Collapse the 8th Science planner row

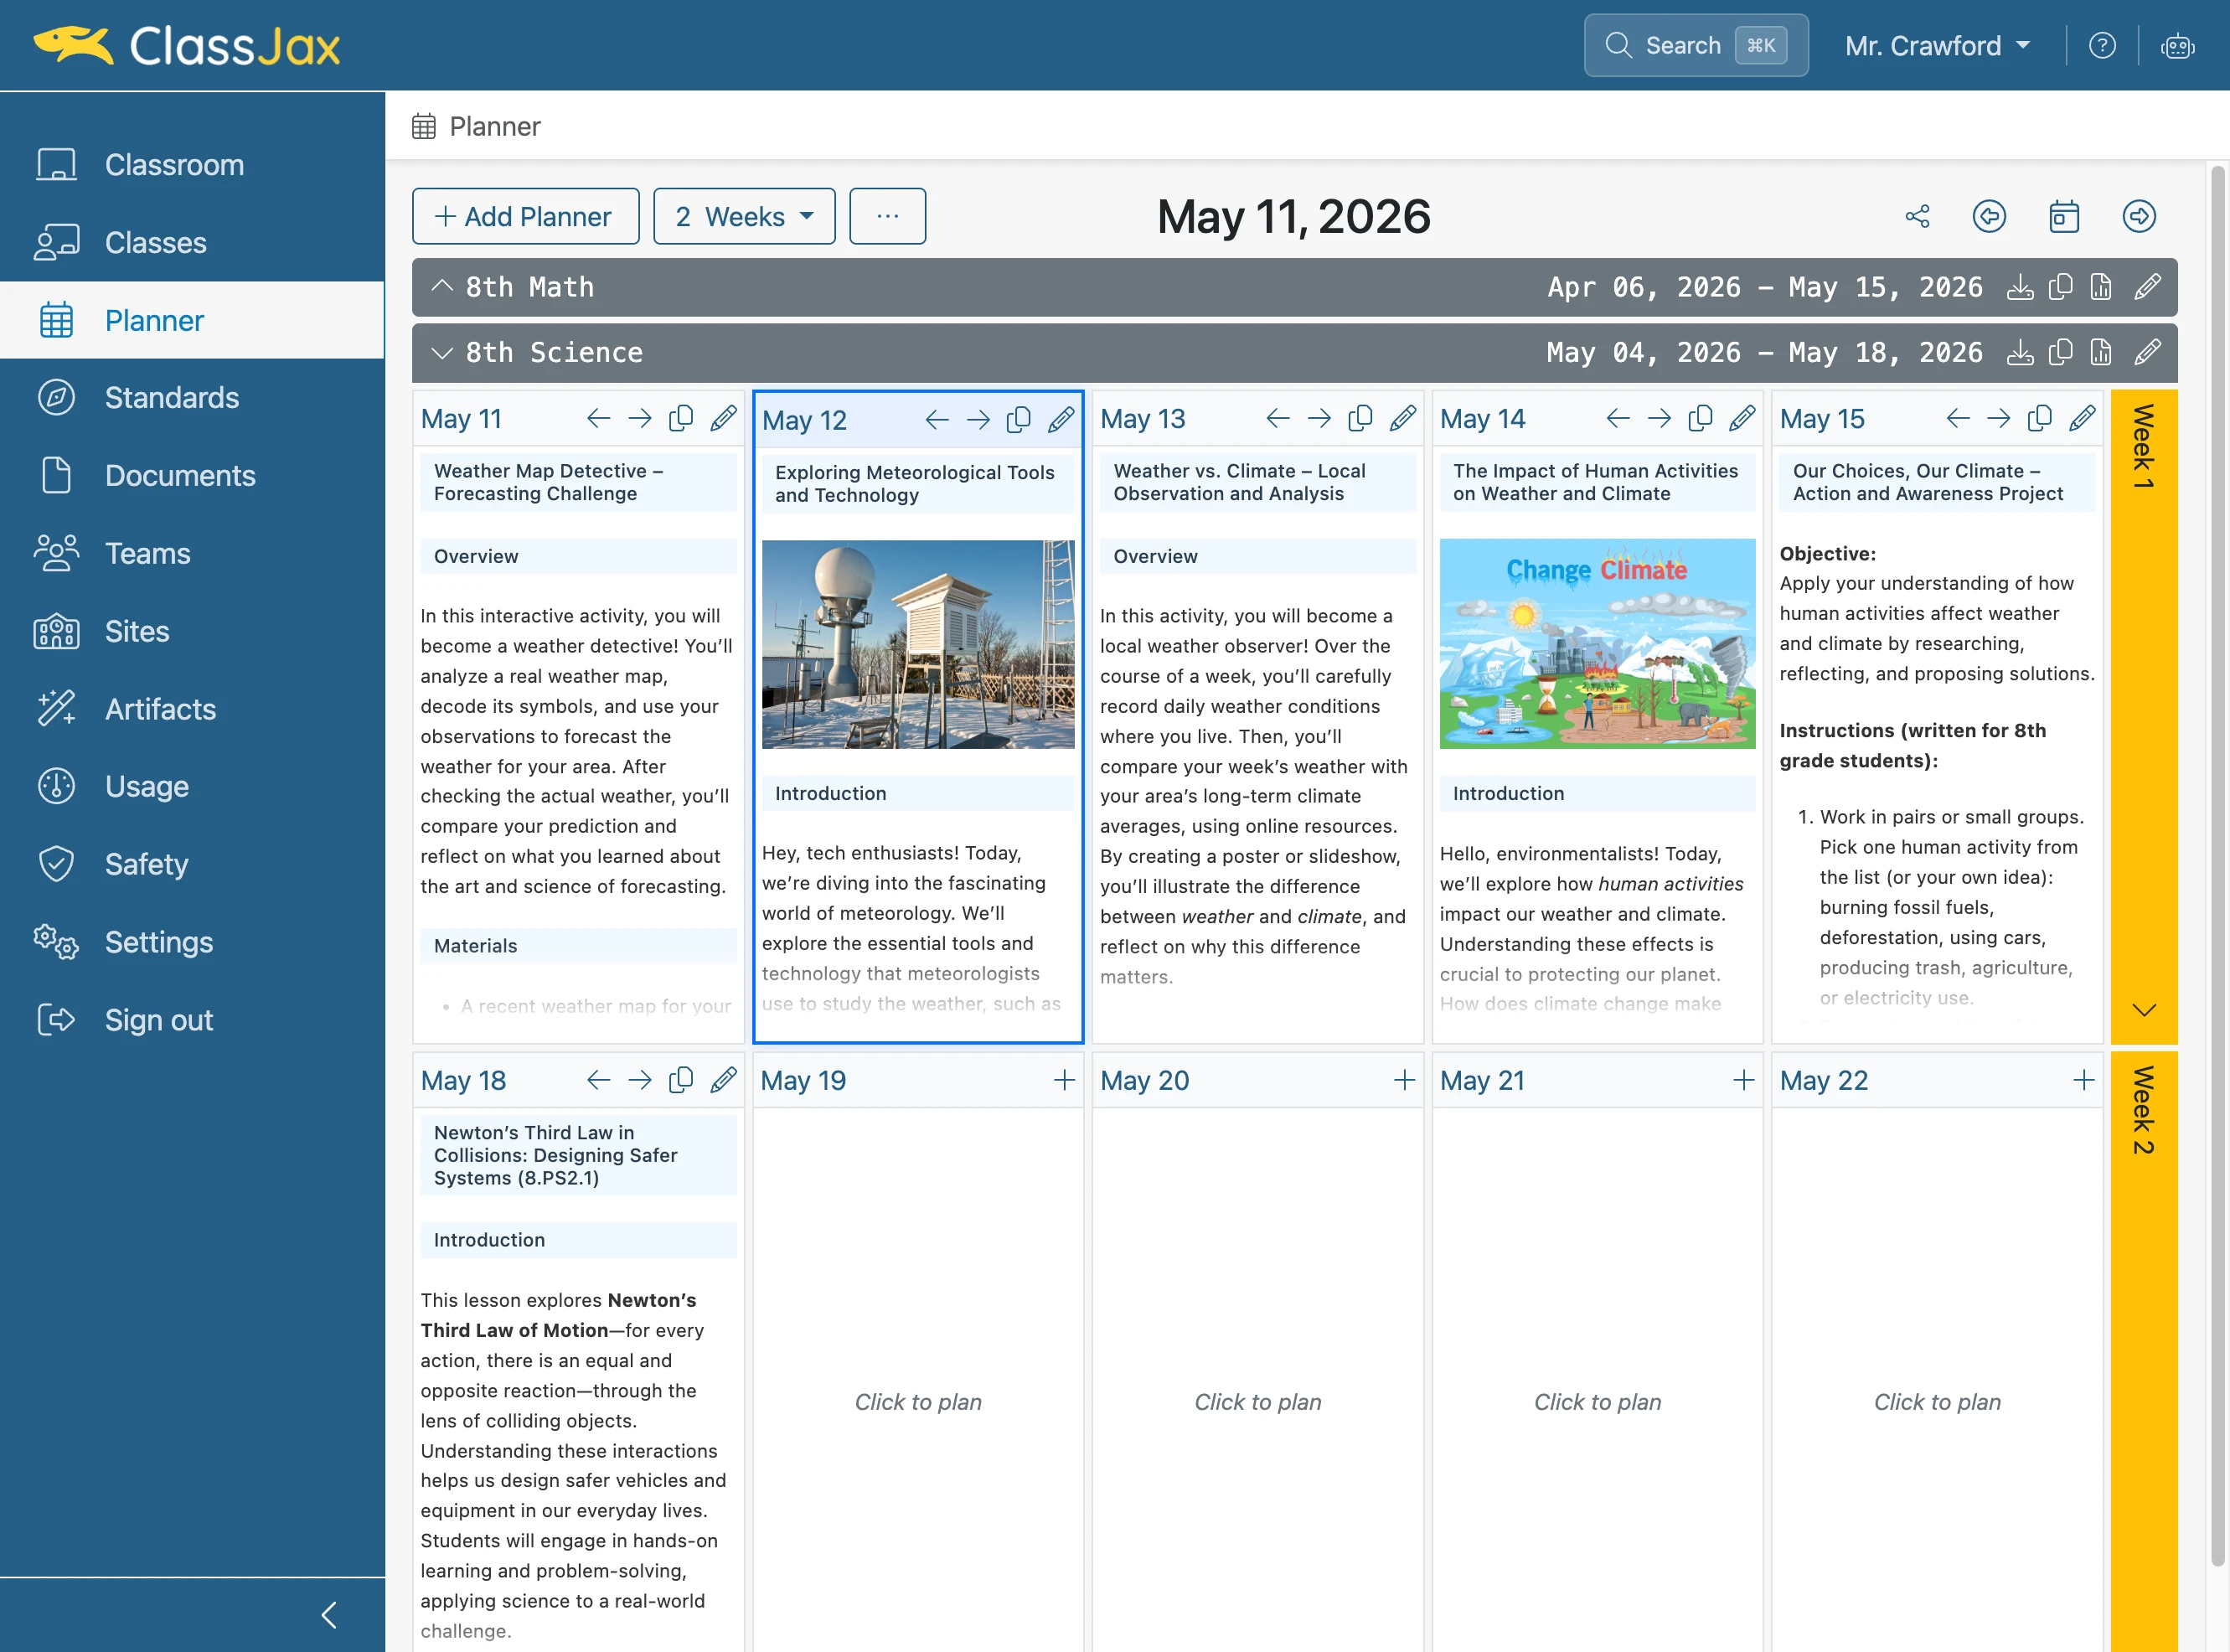pyautogui.click(x=441, y=352)
